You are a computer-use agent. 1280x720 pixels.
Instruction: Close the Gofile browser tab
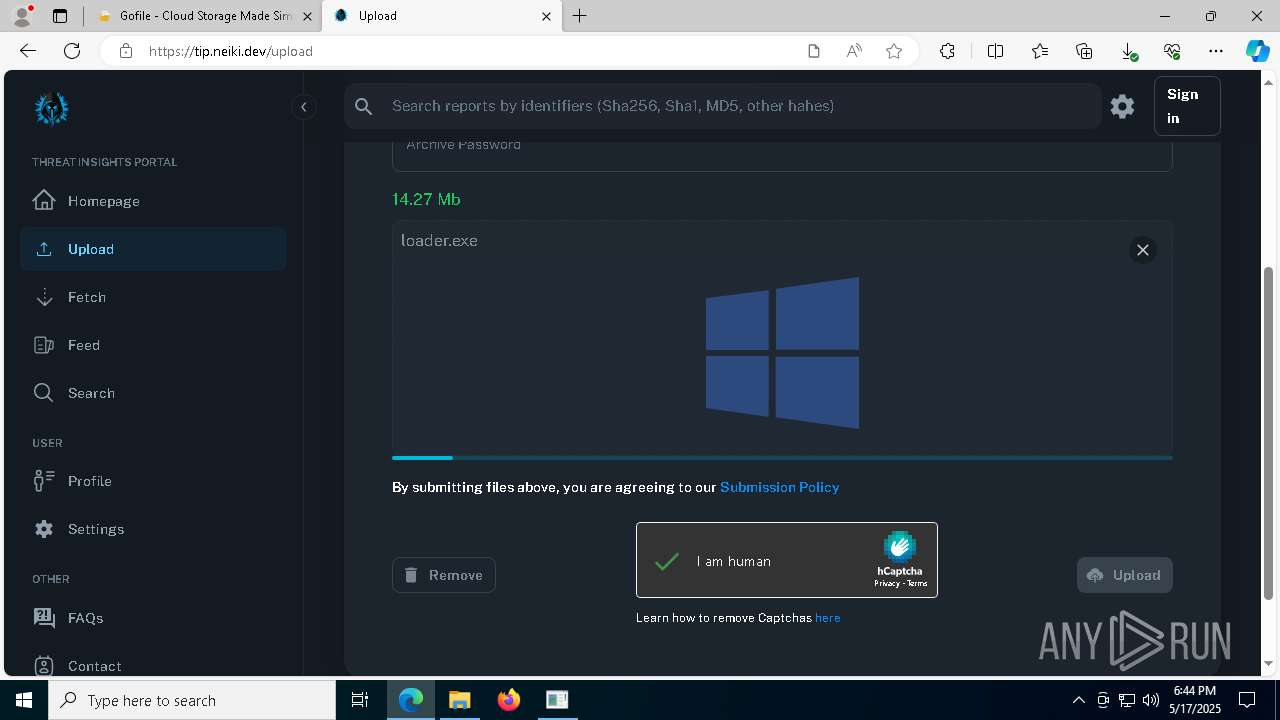[307, 16]
